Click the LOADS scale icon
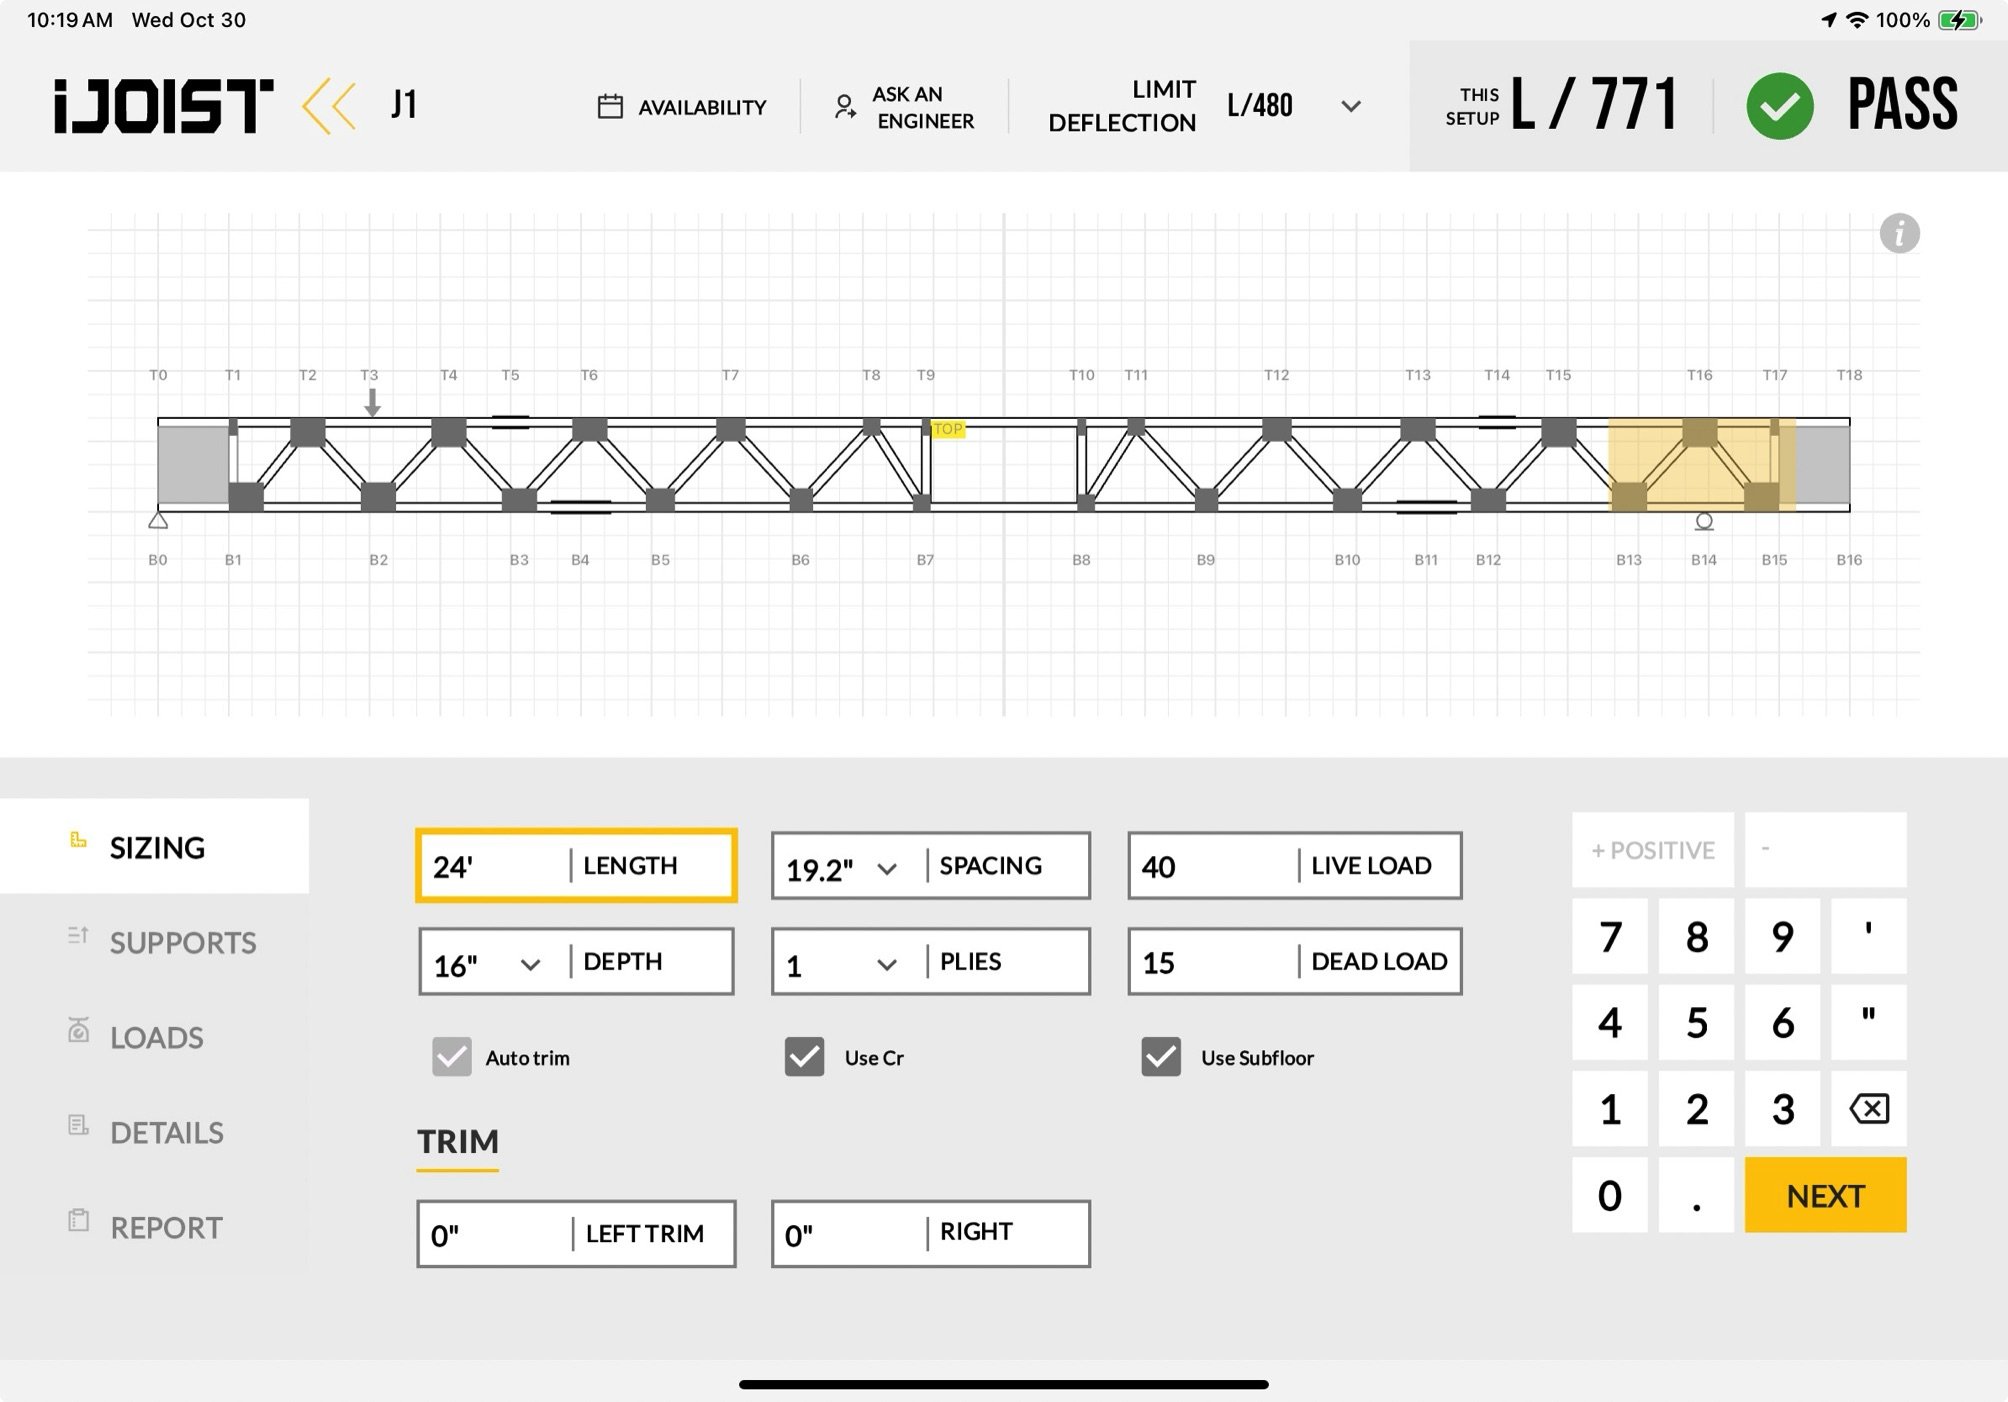This screenshot has width=2008, height=1402. pos(78,1030)
